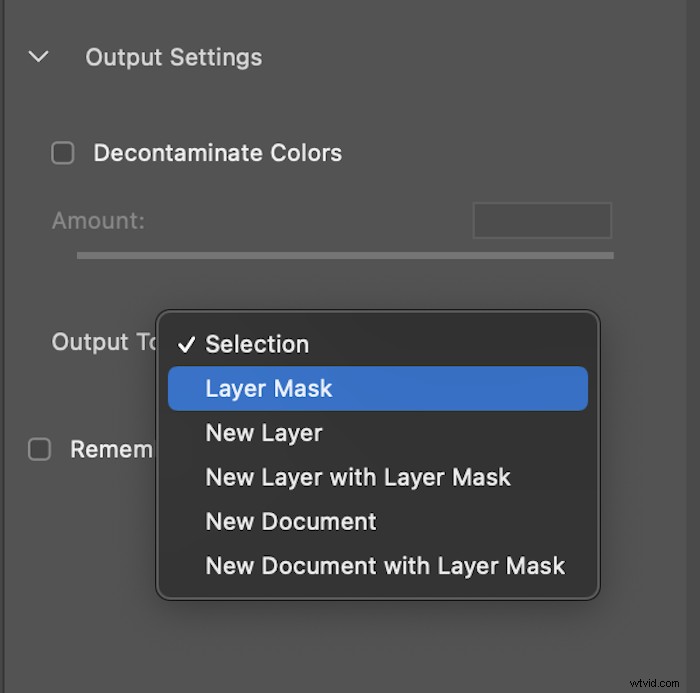Click the checkmark beside Selection
Image resolution: width=700 pixels, height=693 pixels.
pos(186,344)
